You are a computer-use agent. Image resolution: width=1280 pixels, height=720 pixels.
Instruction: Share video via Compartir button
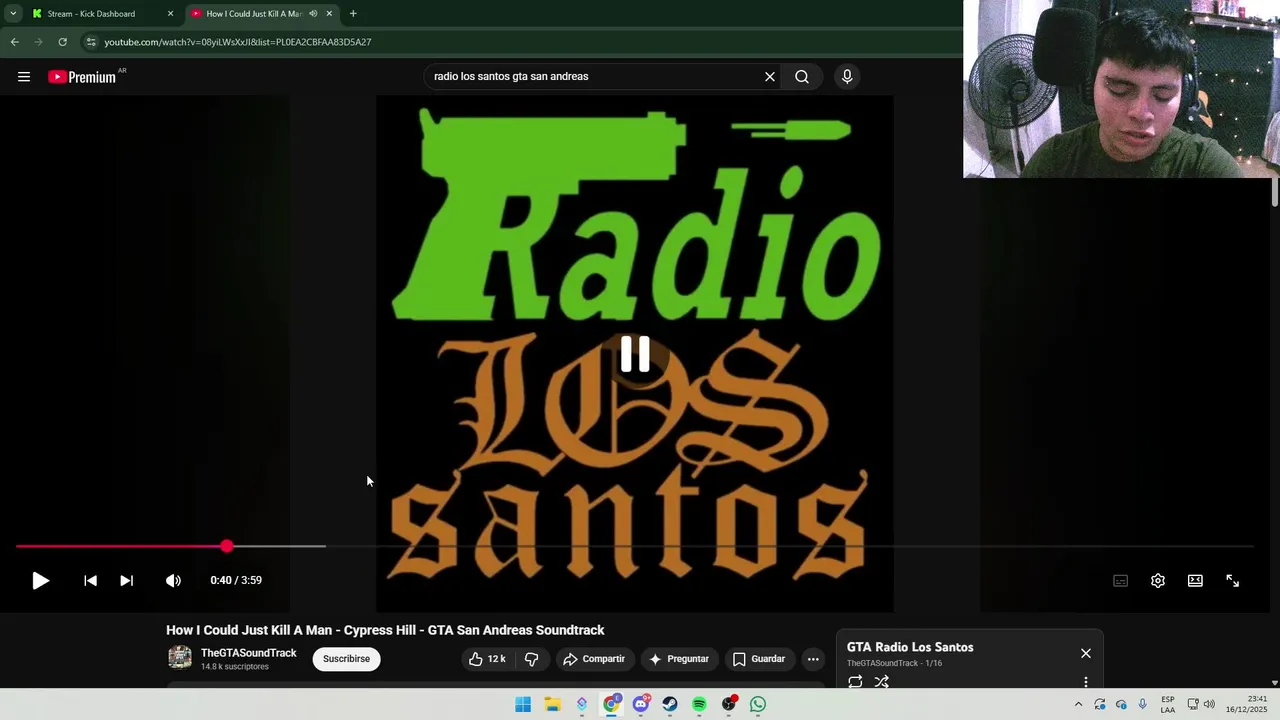click(594, 659)
